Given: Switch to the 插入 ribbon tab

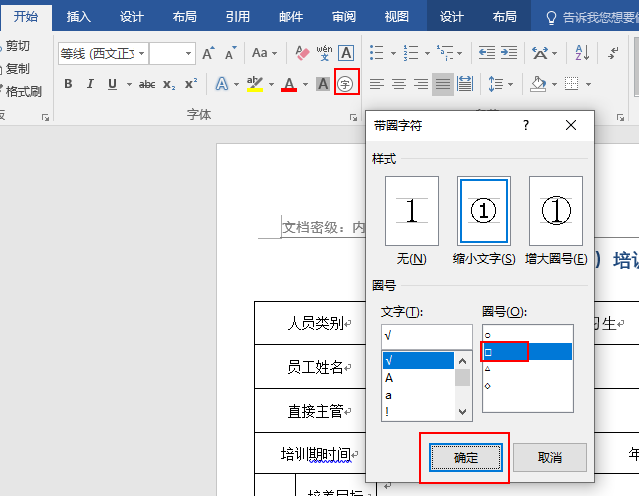Looking at the screenshot, I should (x=78, y=16).
